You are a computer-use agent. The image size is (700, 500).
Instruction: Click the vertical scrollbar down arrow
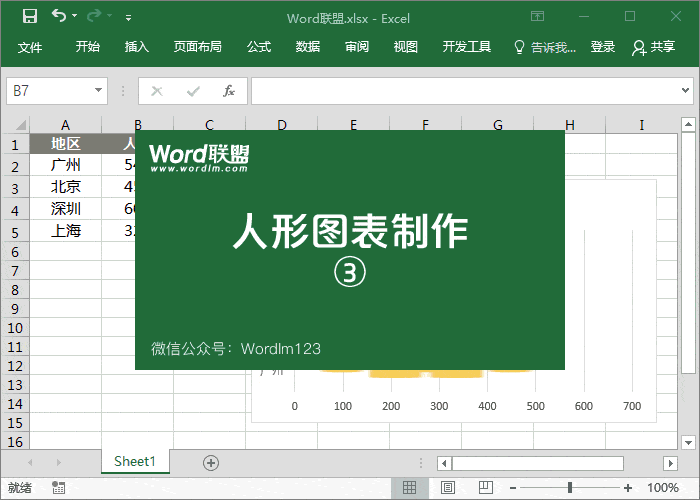pos(688,443)
